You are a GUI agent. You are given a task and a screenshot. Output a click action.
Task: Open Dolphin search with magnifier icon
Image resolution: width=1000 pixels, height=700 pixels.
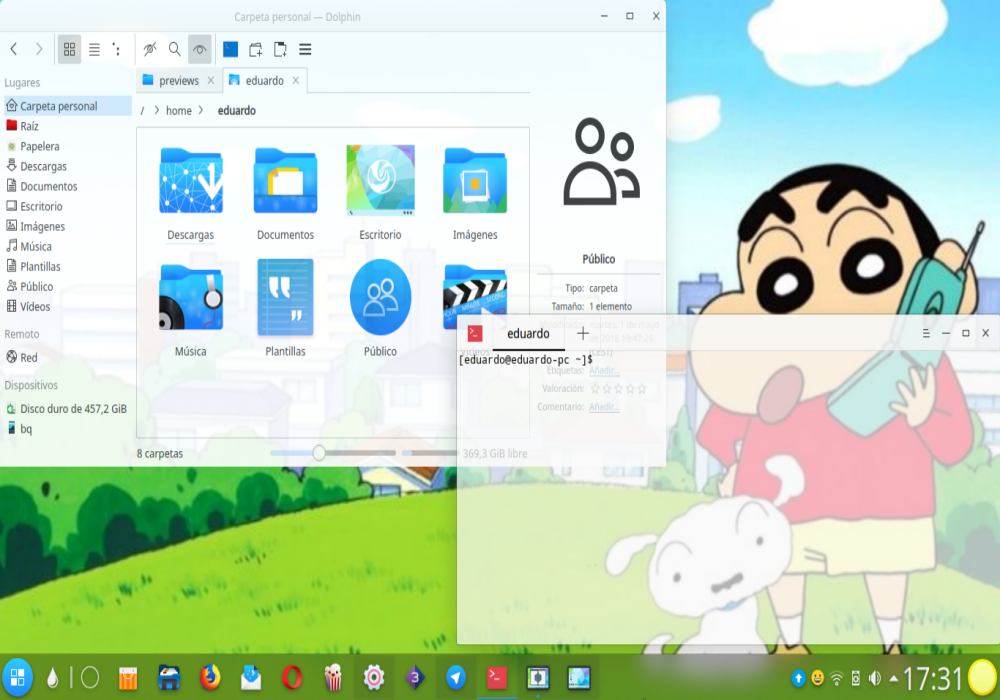click(174, 49)
